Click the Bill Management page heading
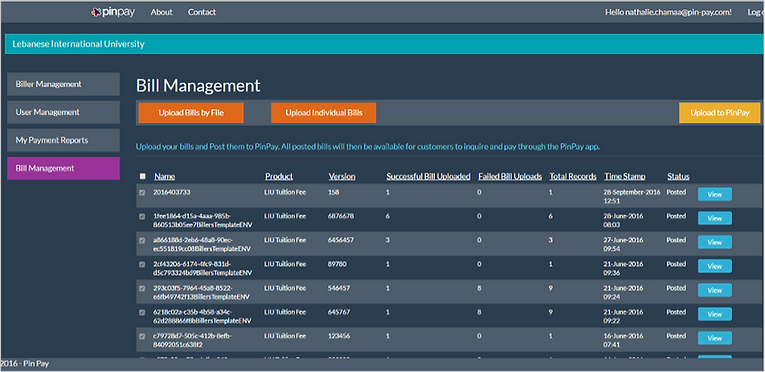Viewport: 765px width, 372px height. coord(198,86)
